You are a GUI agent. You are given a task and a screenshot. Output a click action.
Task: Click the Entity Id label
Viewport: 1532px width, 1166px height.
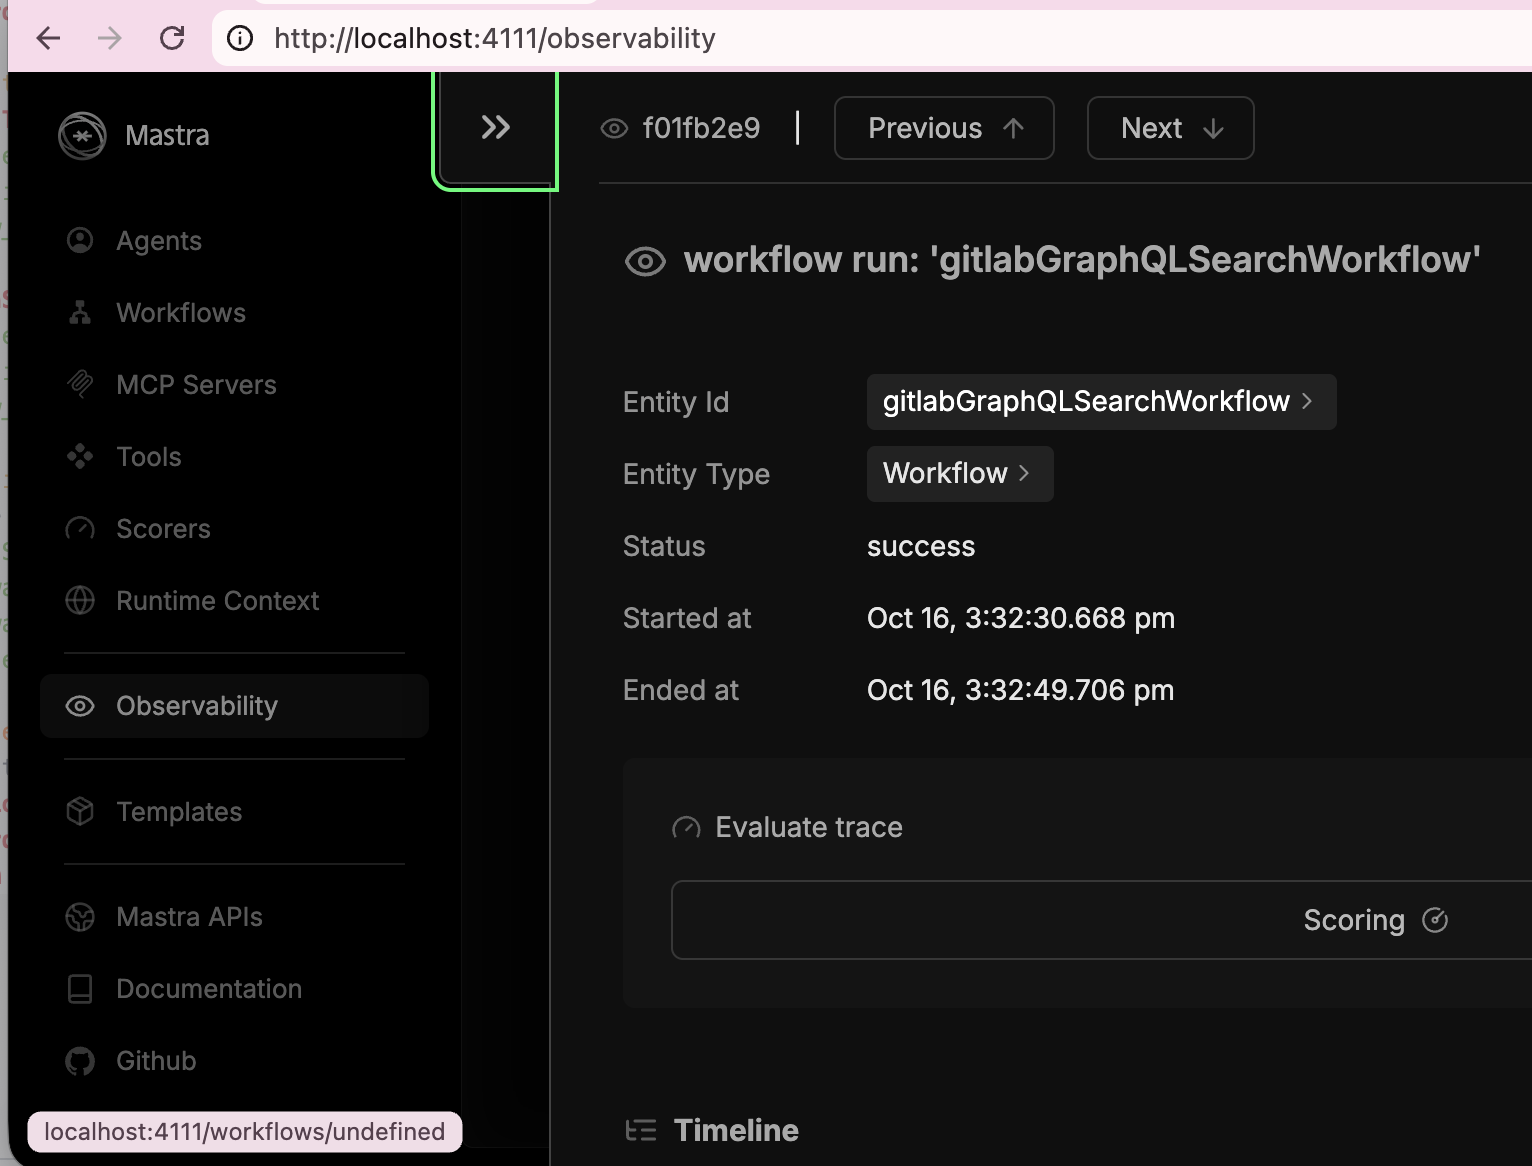[x=676, y=402]
